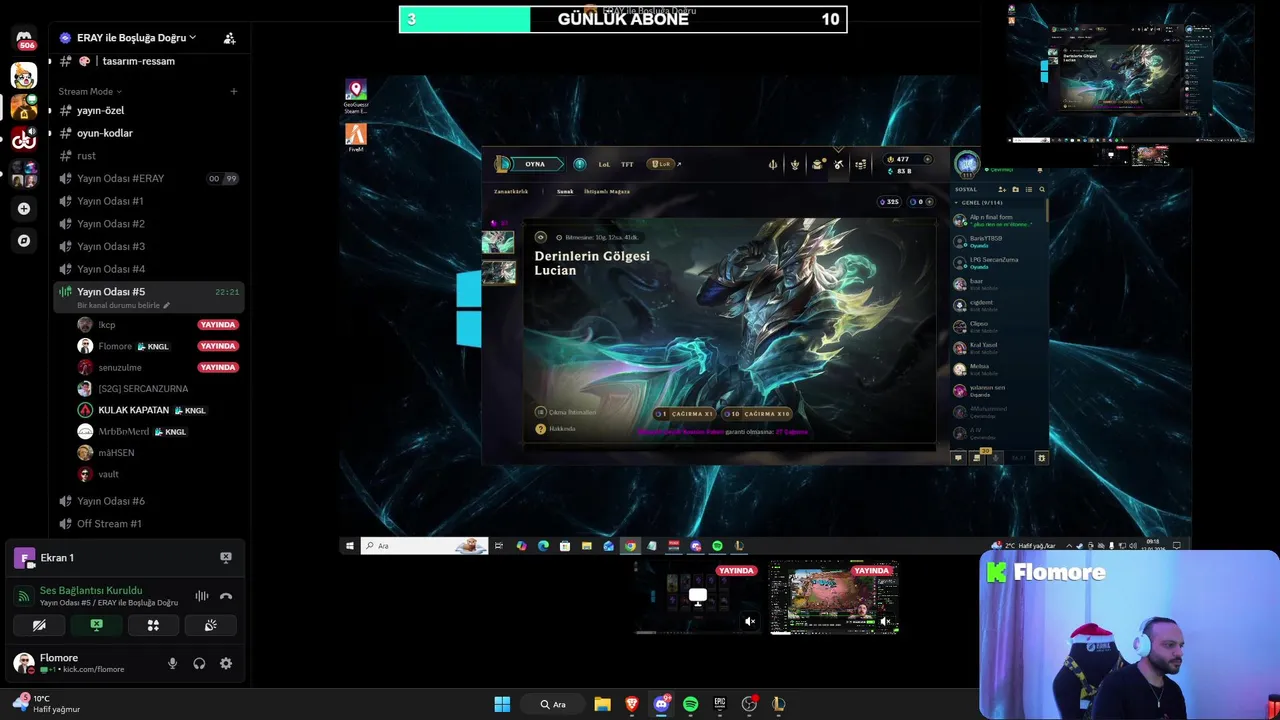Toggle camera on in voice panel
Screen dimensions: 1280x720
tap(39, 625)
